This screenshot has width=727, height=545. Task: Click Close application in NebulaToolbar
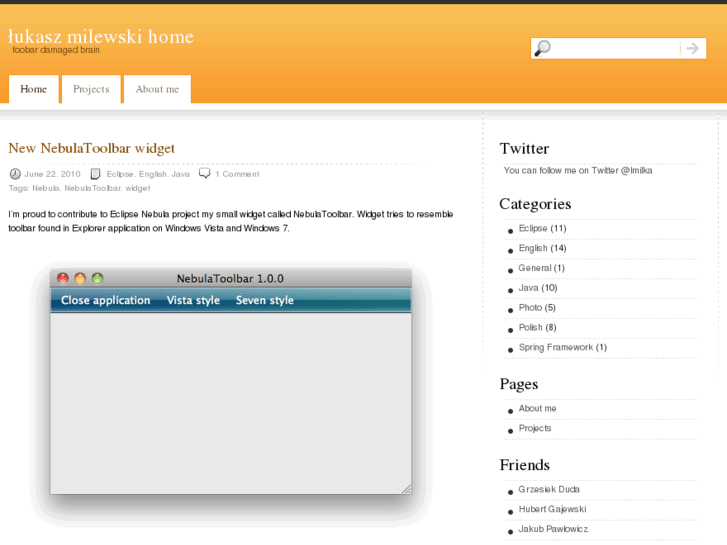coord(106,301)
